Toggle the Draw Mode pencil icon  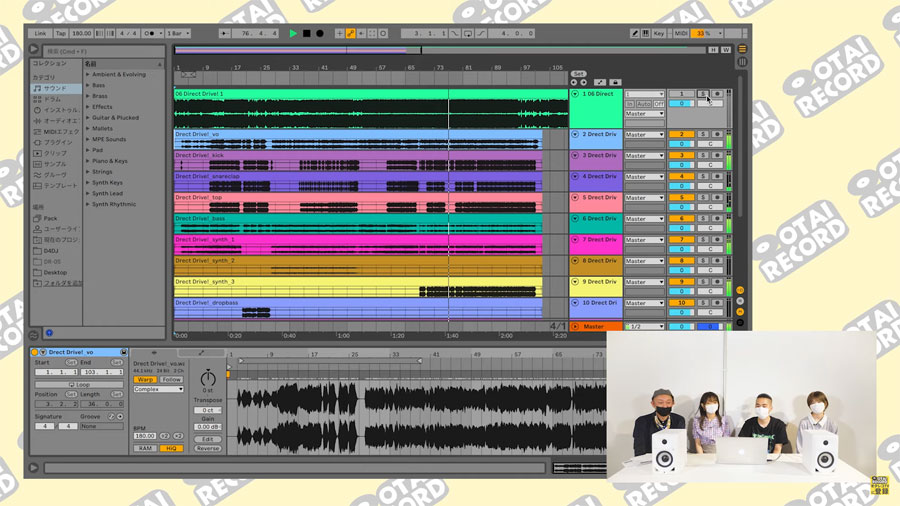635,33
